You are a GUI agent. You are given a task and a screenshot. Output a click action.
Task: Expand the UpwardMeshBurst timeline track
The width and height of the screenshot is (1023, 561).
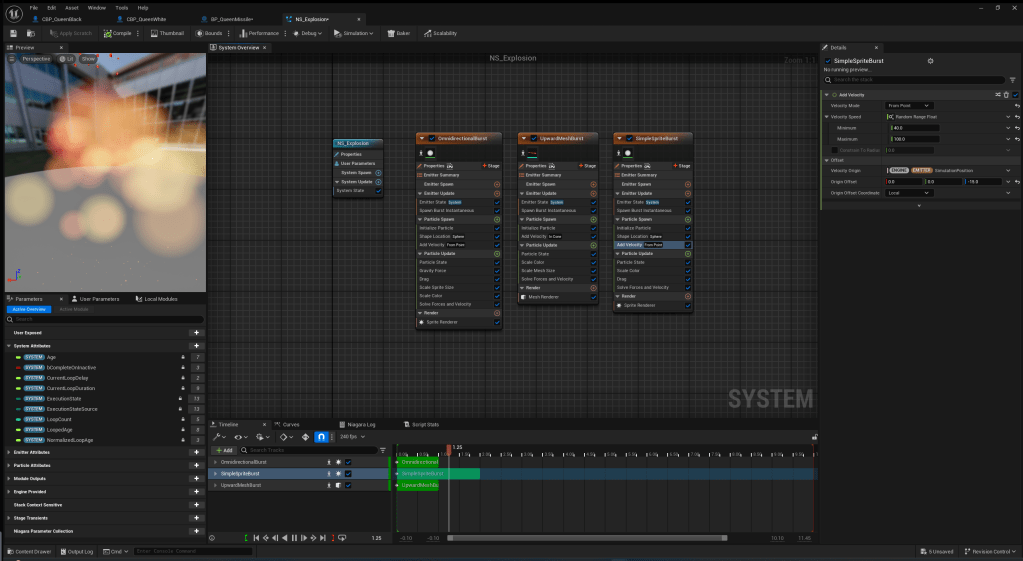[215, 485]
